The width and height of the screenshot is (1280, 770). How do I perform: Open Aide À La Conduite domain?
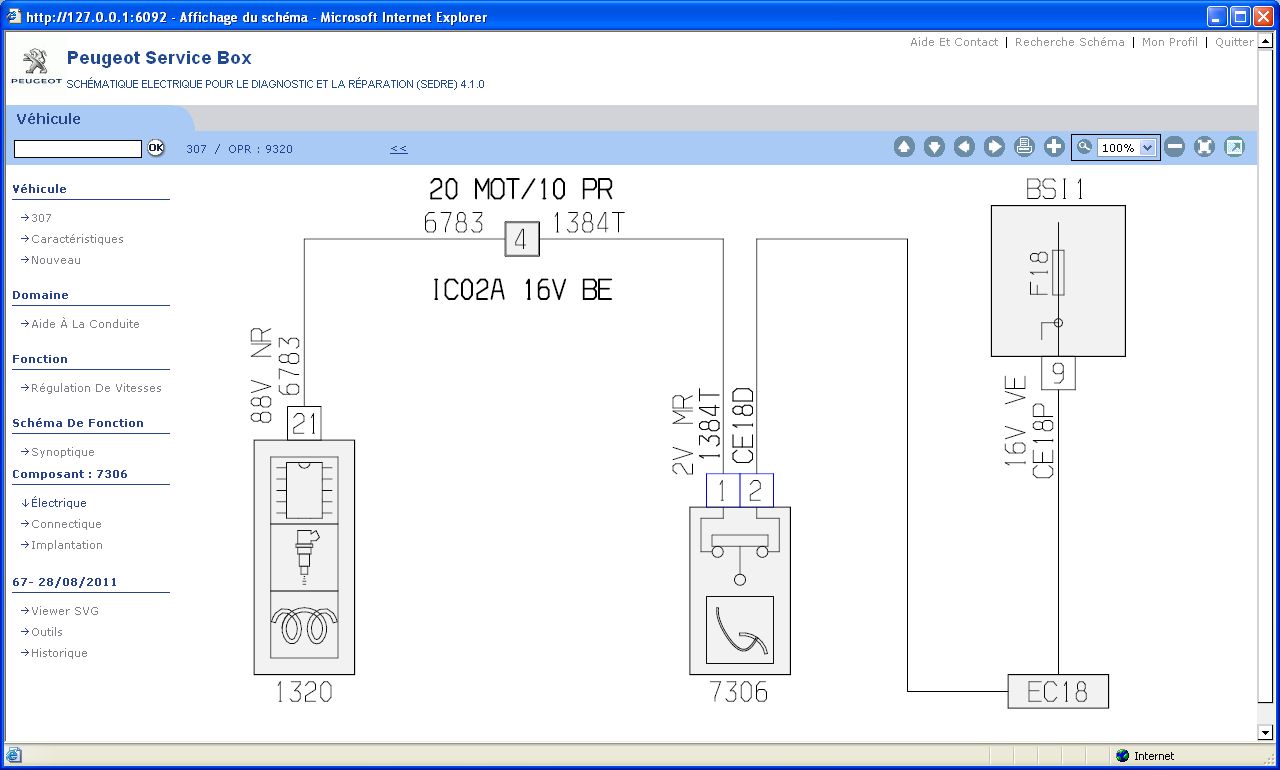85,324
